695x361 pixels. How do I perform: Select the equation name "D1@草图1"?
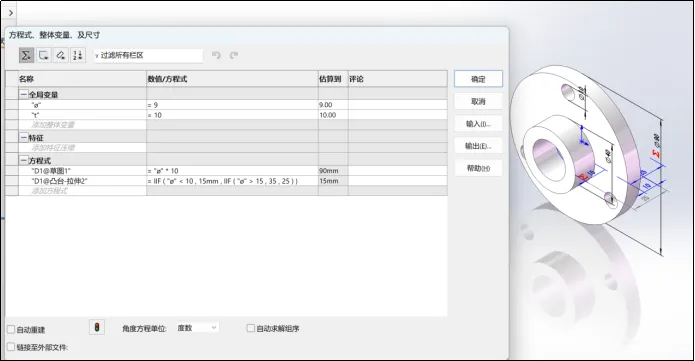tap(82, 171)
